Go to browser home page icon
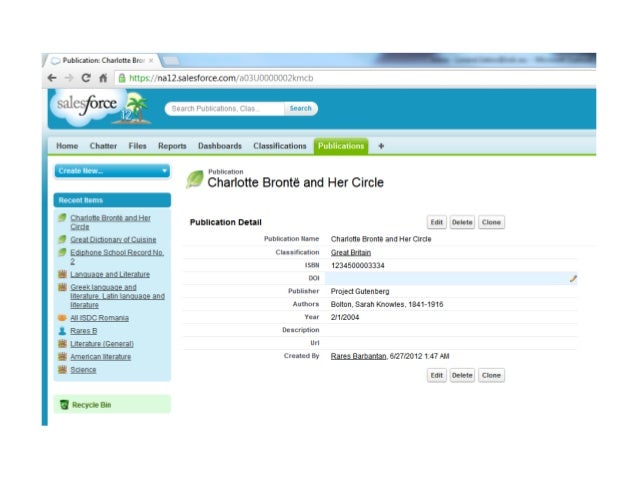Image resolution: width=638 pixels, height=479 pixels. [103, 78]
